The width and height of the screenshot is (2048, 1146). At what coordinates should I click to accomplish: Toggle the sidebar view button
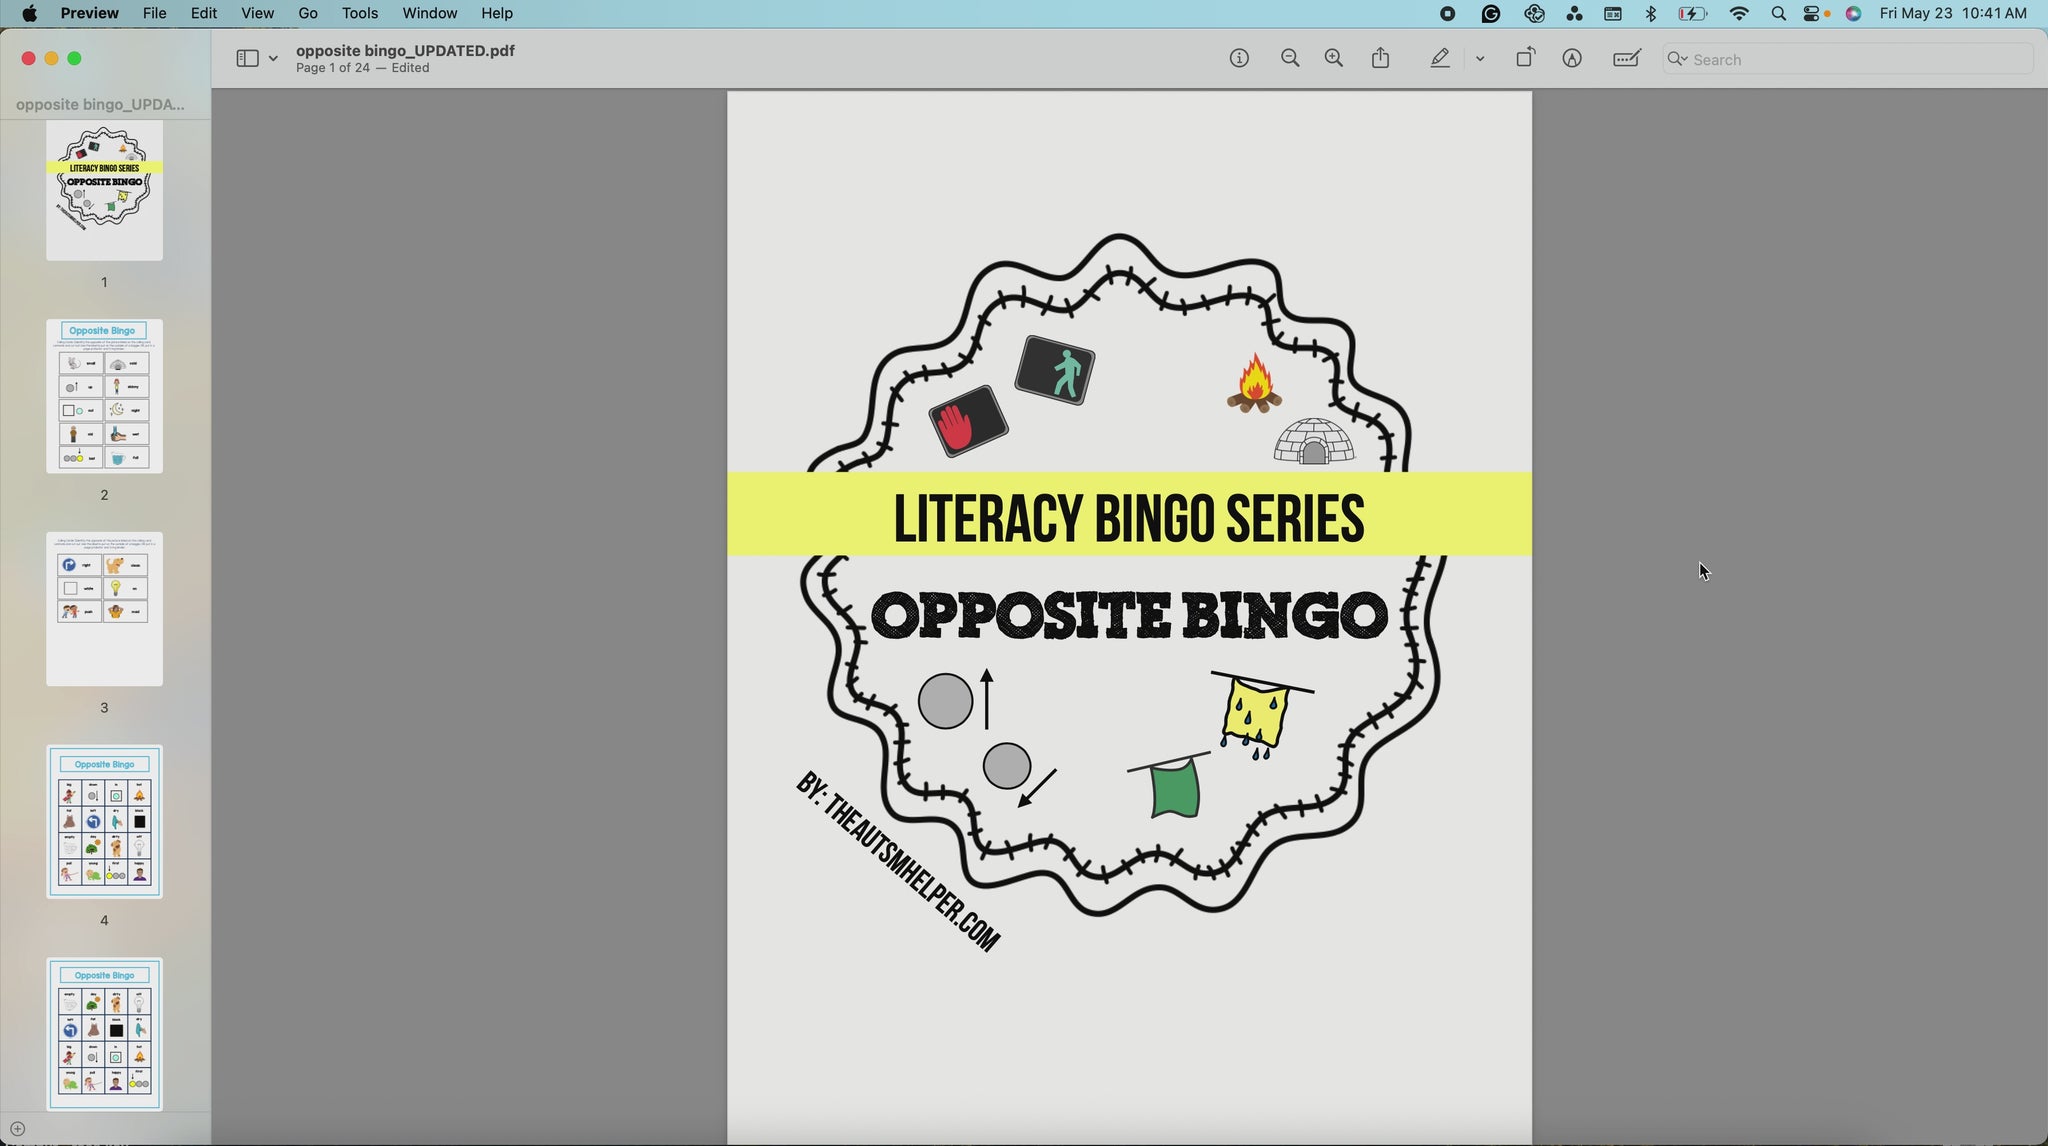pyautogui.click(x=247, y=59)
